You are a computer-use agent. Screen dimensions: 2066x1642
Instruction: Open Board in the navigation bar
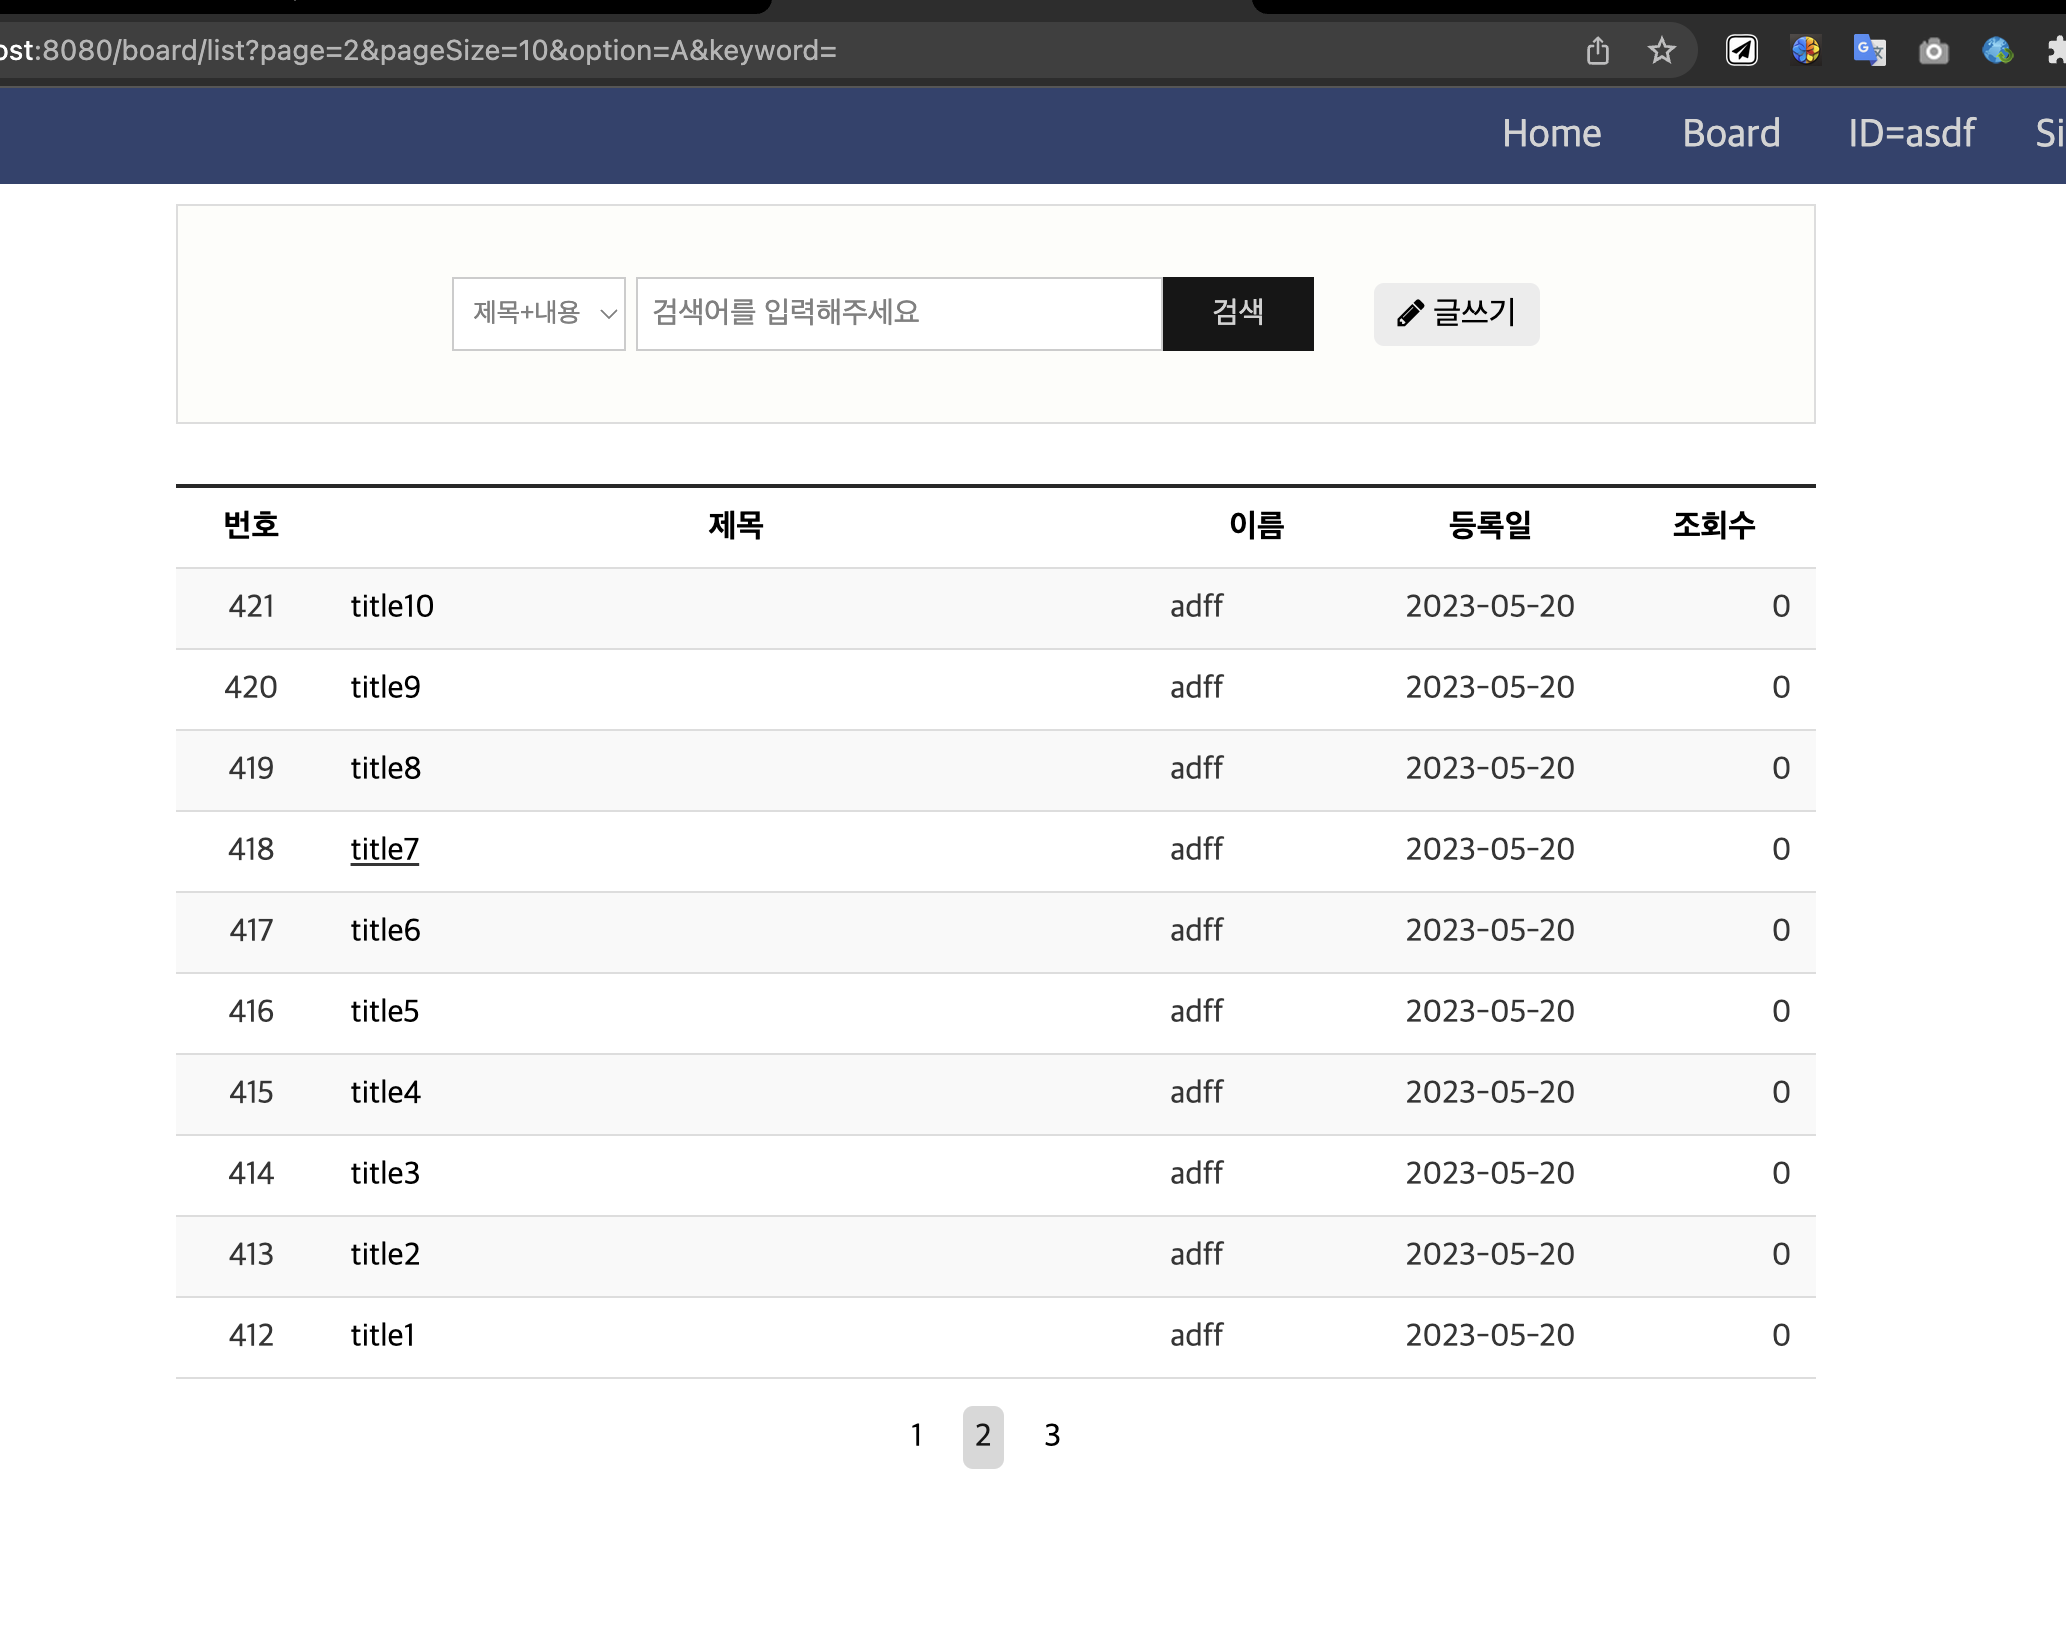pos(1731,134)
